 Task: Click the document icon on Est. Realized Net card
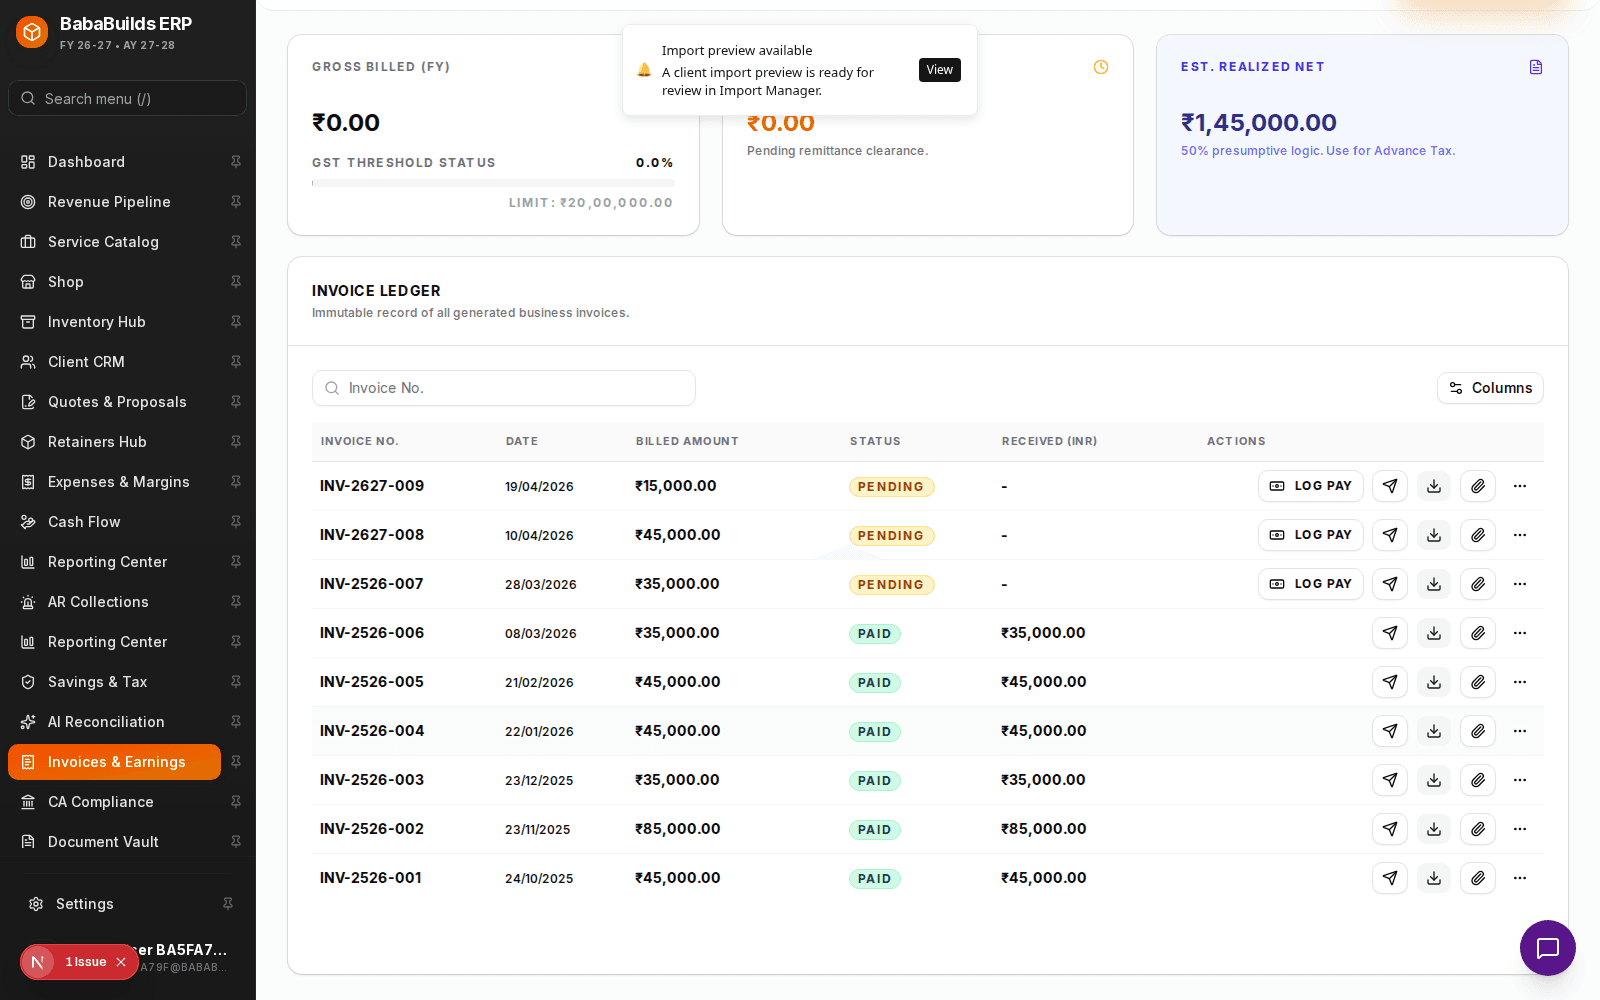(x=1536, y=67)
